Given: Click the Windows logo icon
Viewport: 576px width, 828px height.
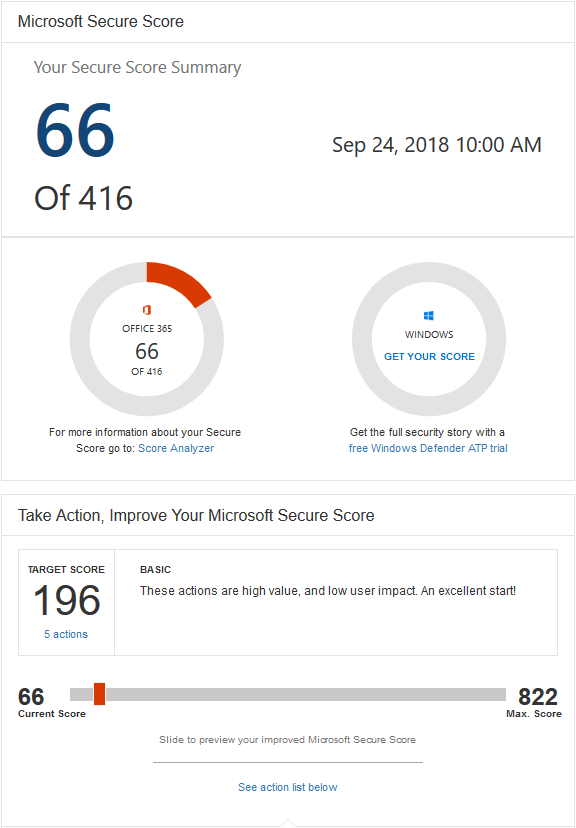Looking at the screenshot, I should 429,315.
